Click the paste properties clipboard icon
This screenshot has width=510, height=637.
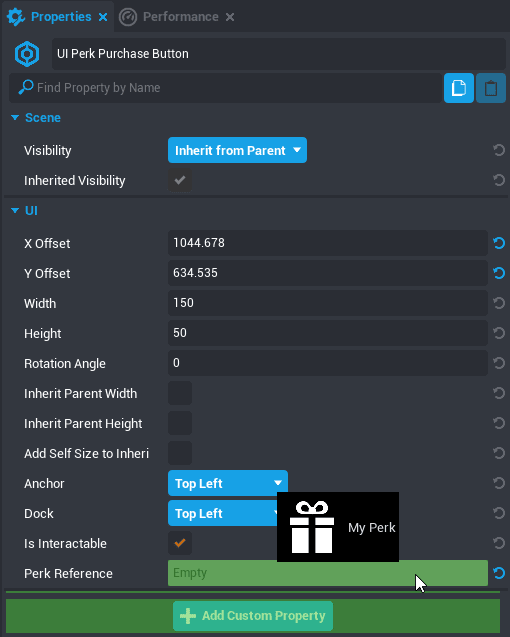click(x=490, y=88)
